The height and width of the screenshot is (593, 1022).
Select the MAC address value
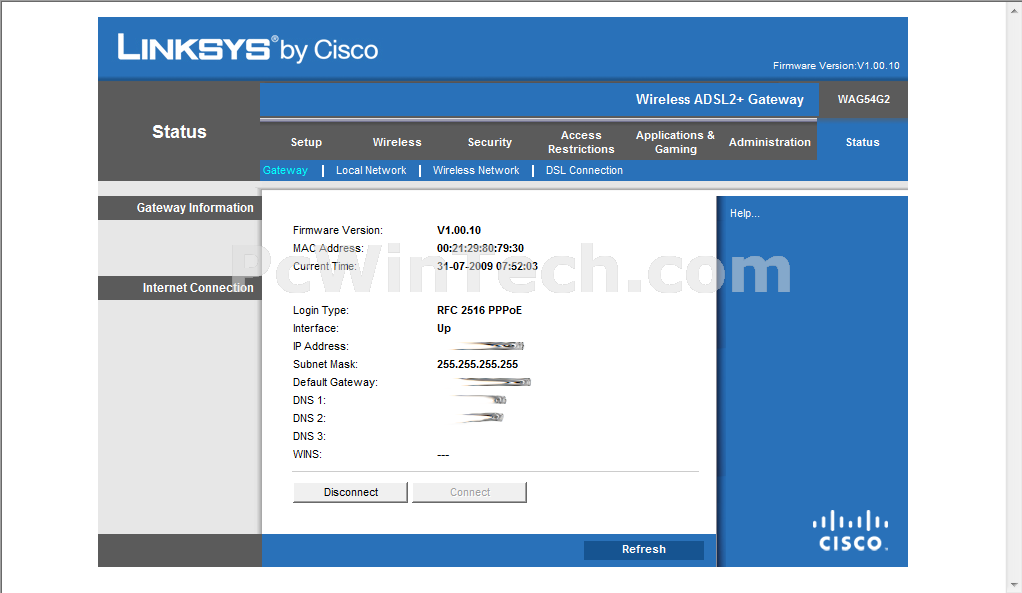point(480,248)
